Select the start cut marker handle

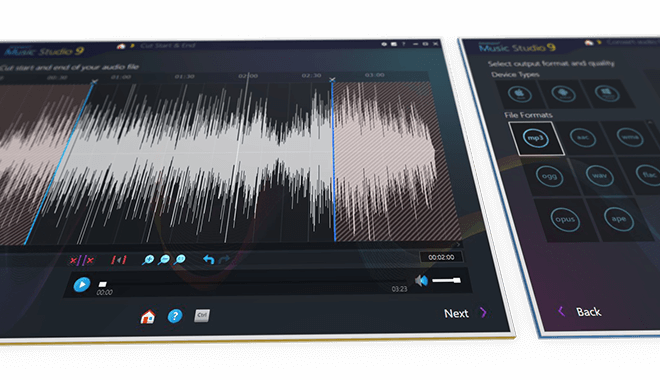pos(94,82)
